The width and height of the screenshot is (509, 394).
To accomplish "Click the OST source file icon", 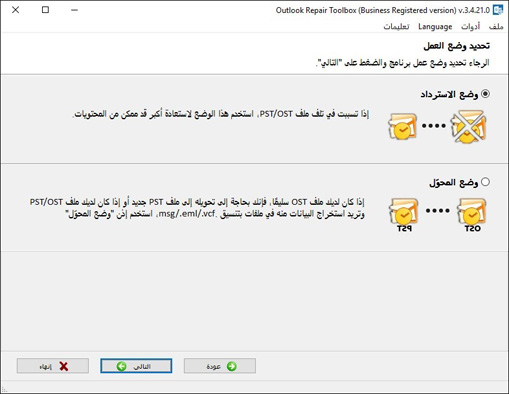I will pyautogui.click(x=472, y=215).
